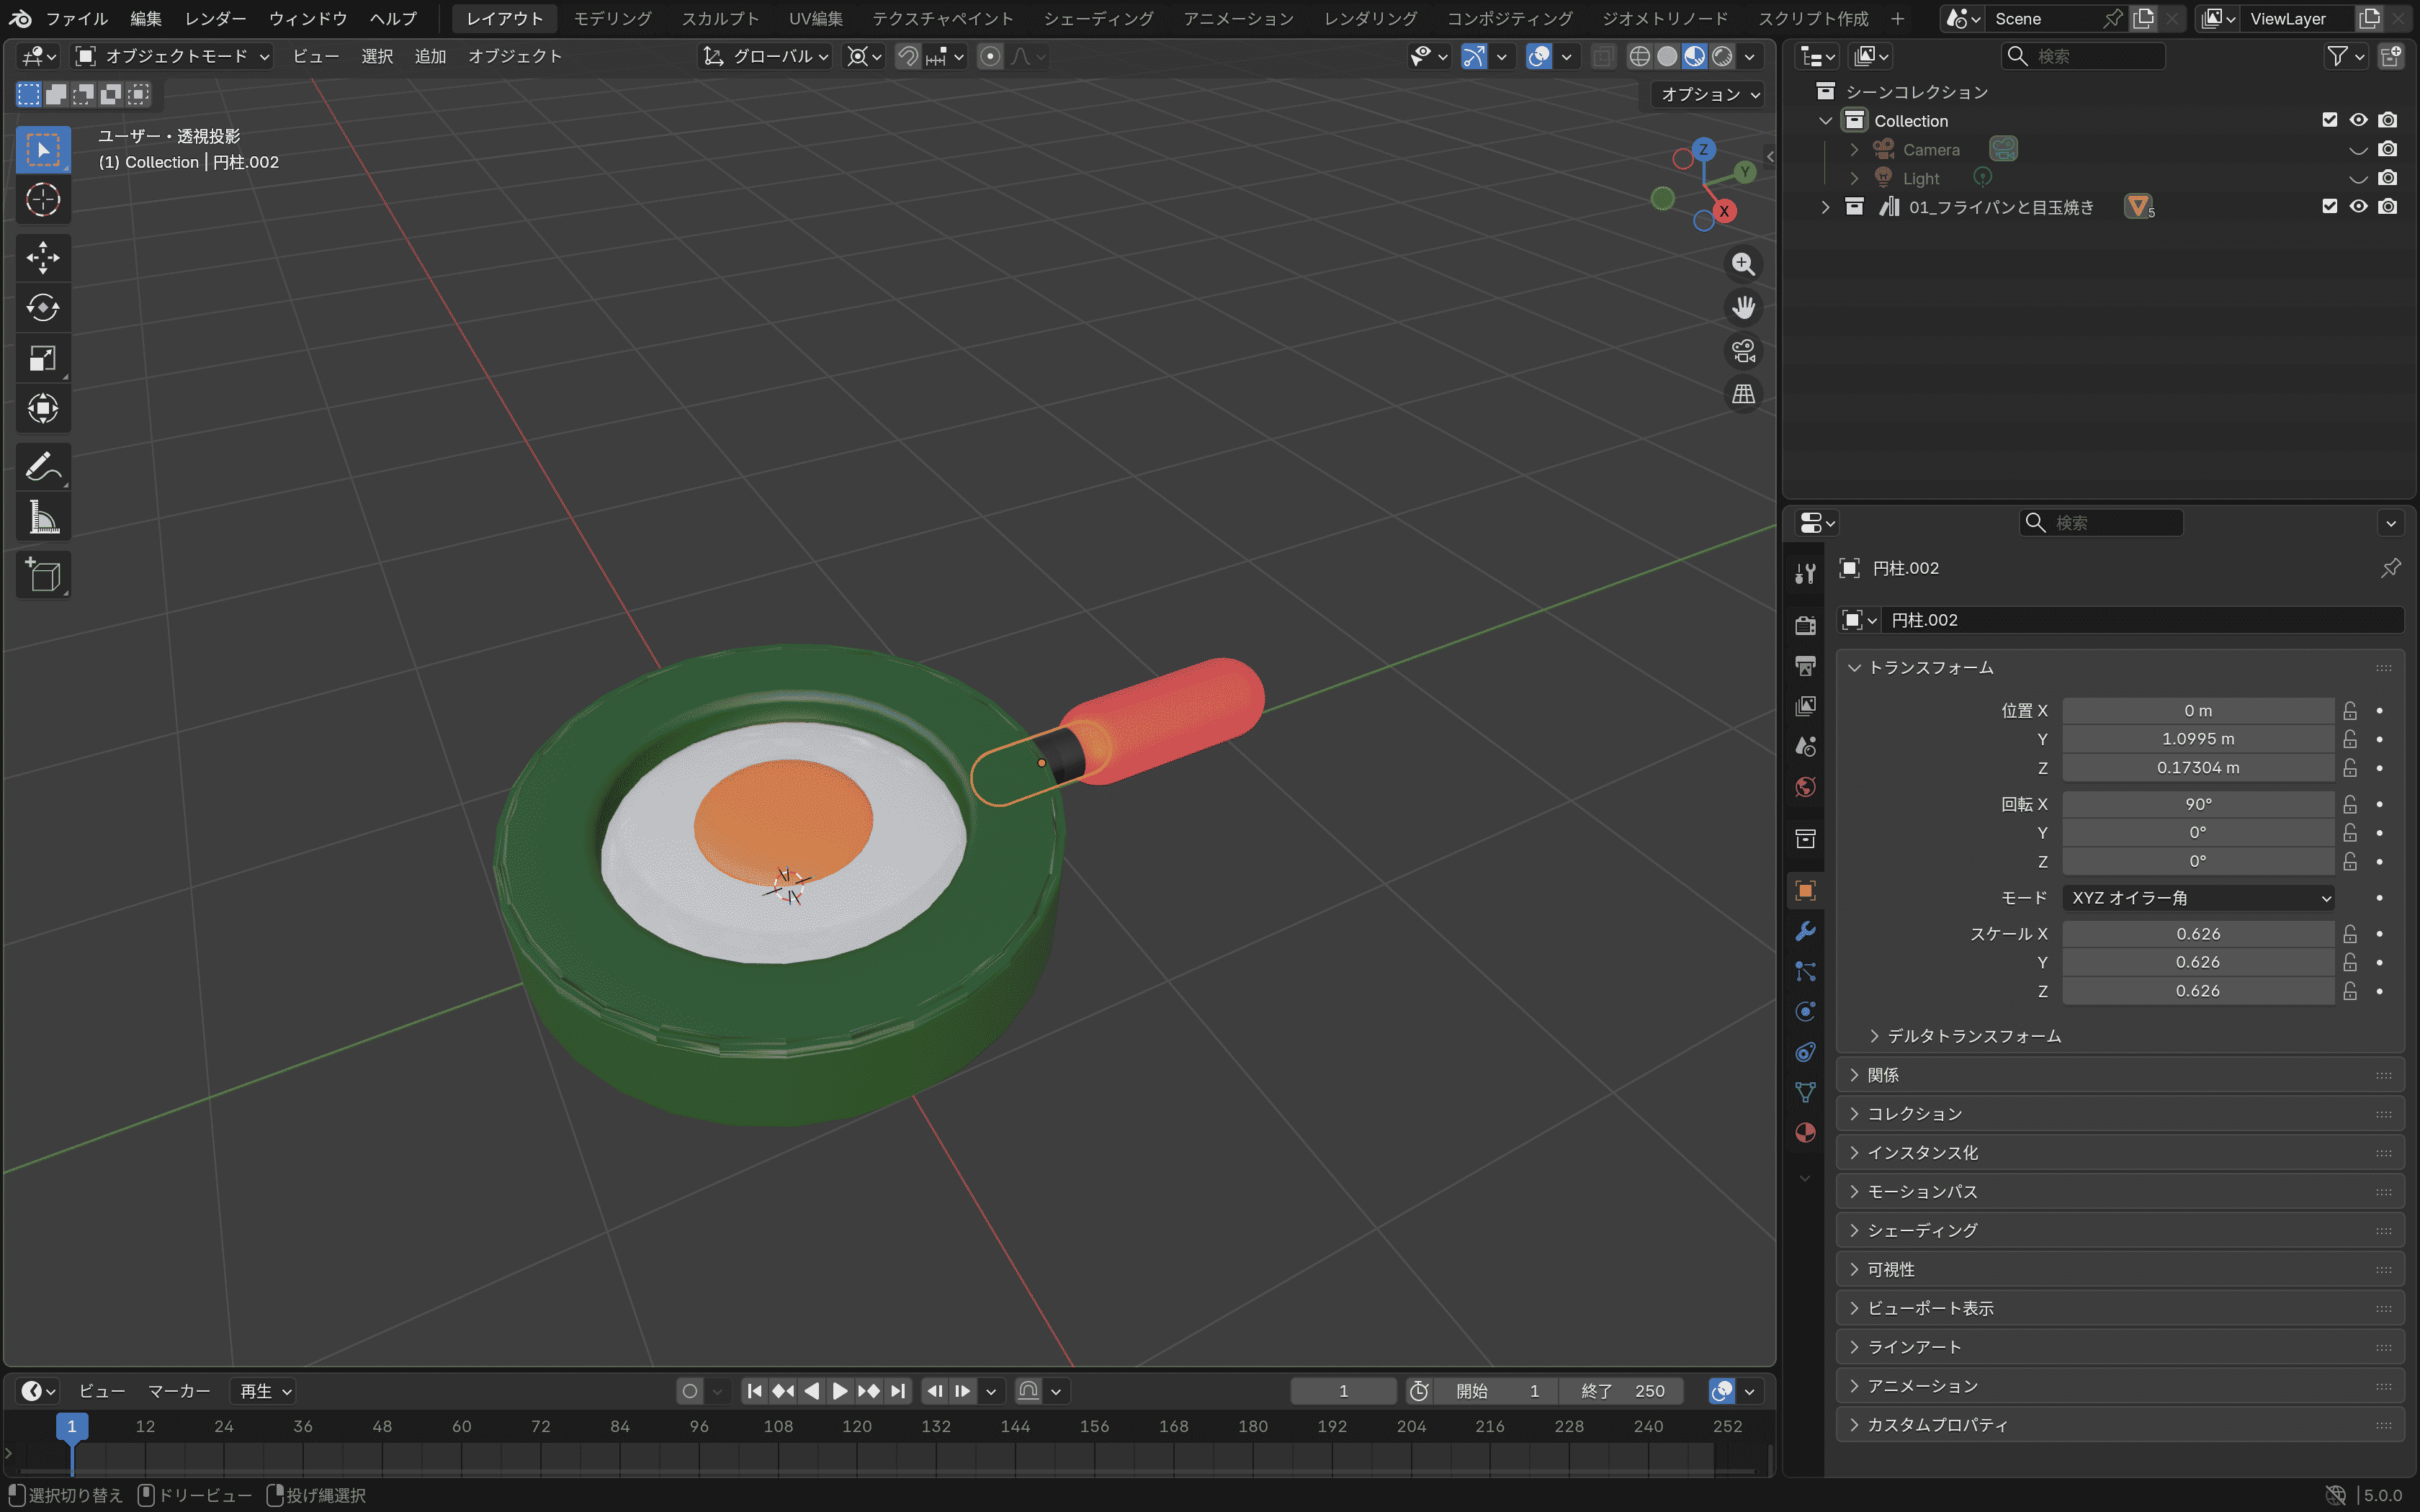This screenshot has height=1512, width=2420.
Task: Open the Tool properties tab
Action: 1805,573
